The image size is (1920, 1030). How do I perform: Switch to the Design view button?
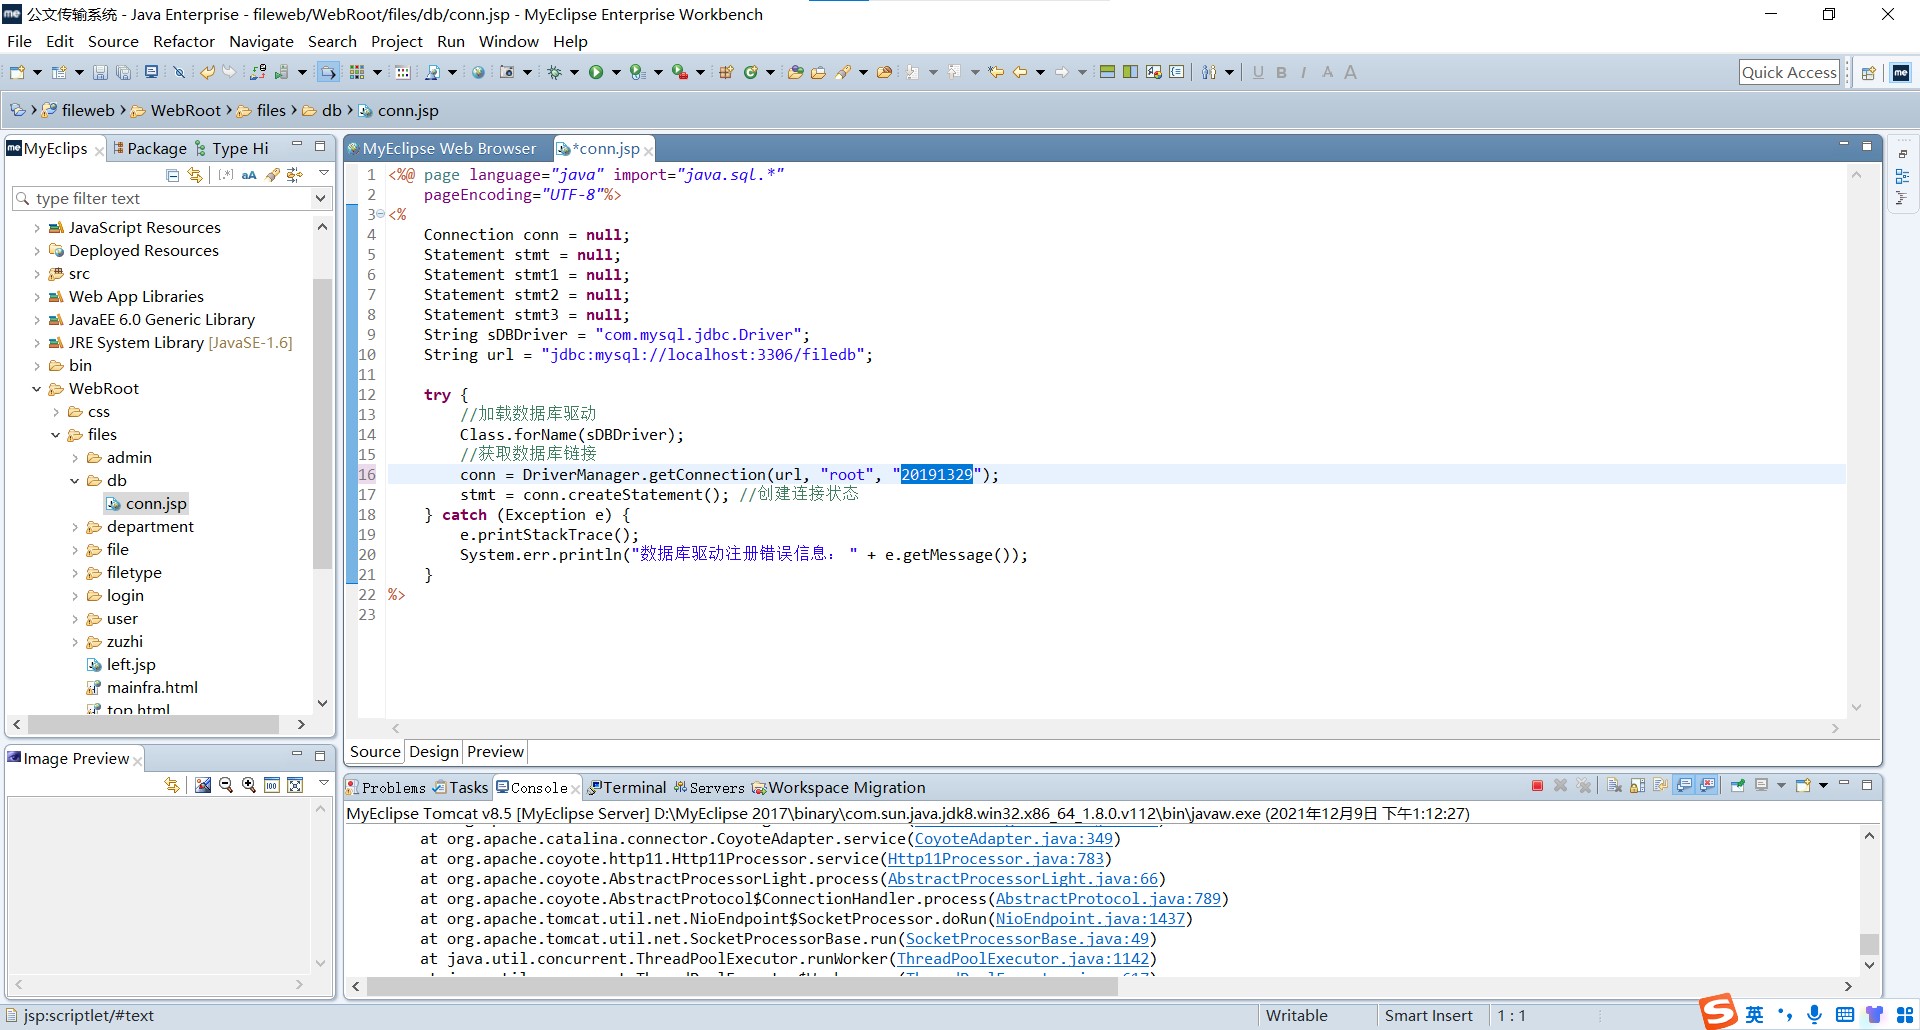[433, 752]
